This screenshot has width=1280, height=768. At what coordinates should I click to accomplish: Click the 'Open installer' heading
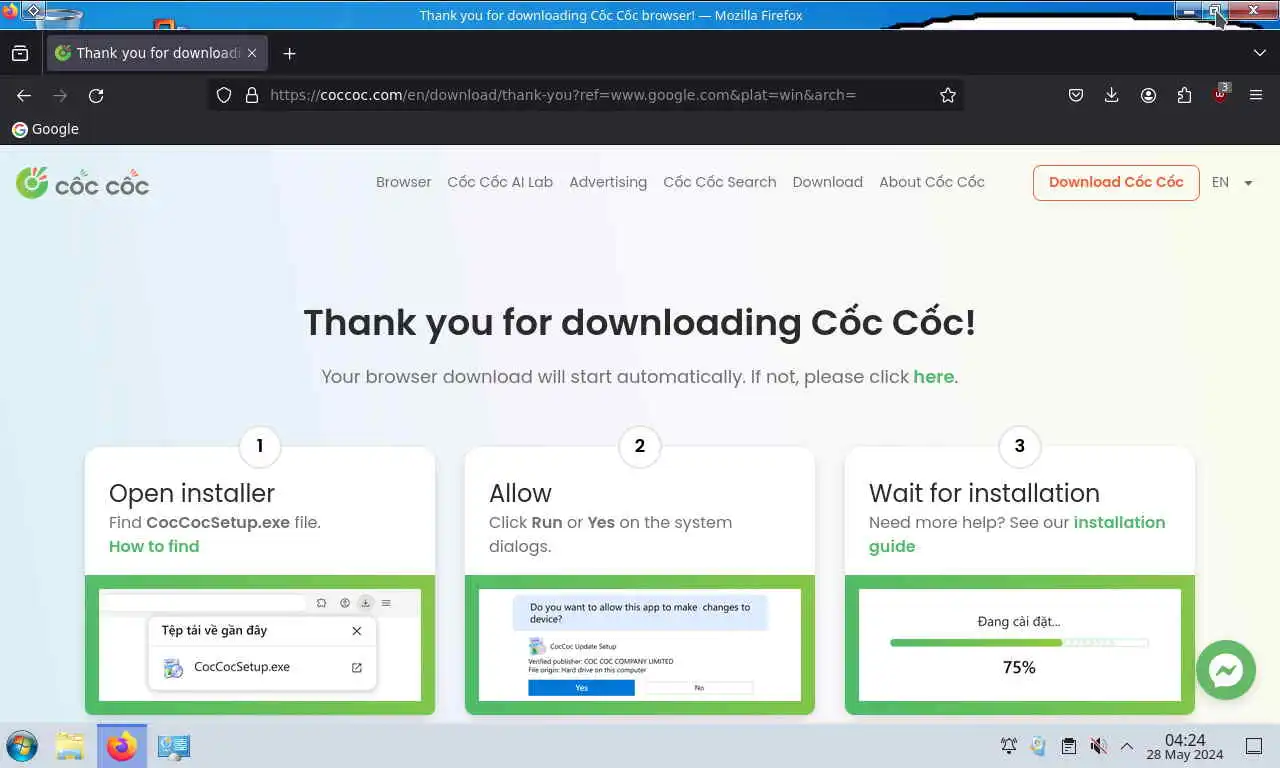[192, 493]
